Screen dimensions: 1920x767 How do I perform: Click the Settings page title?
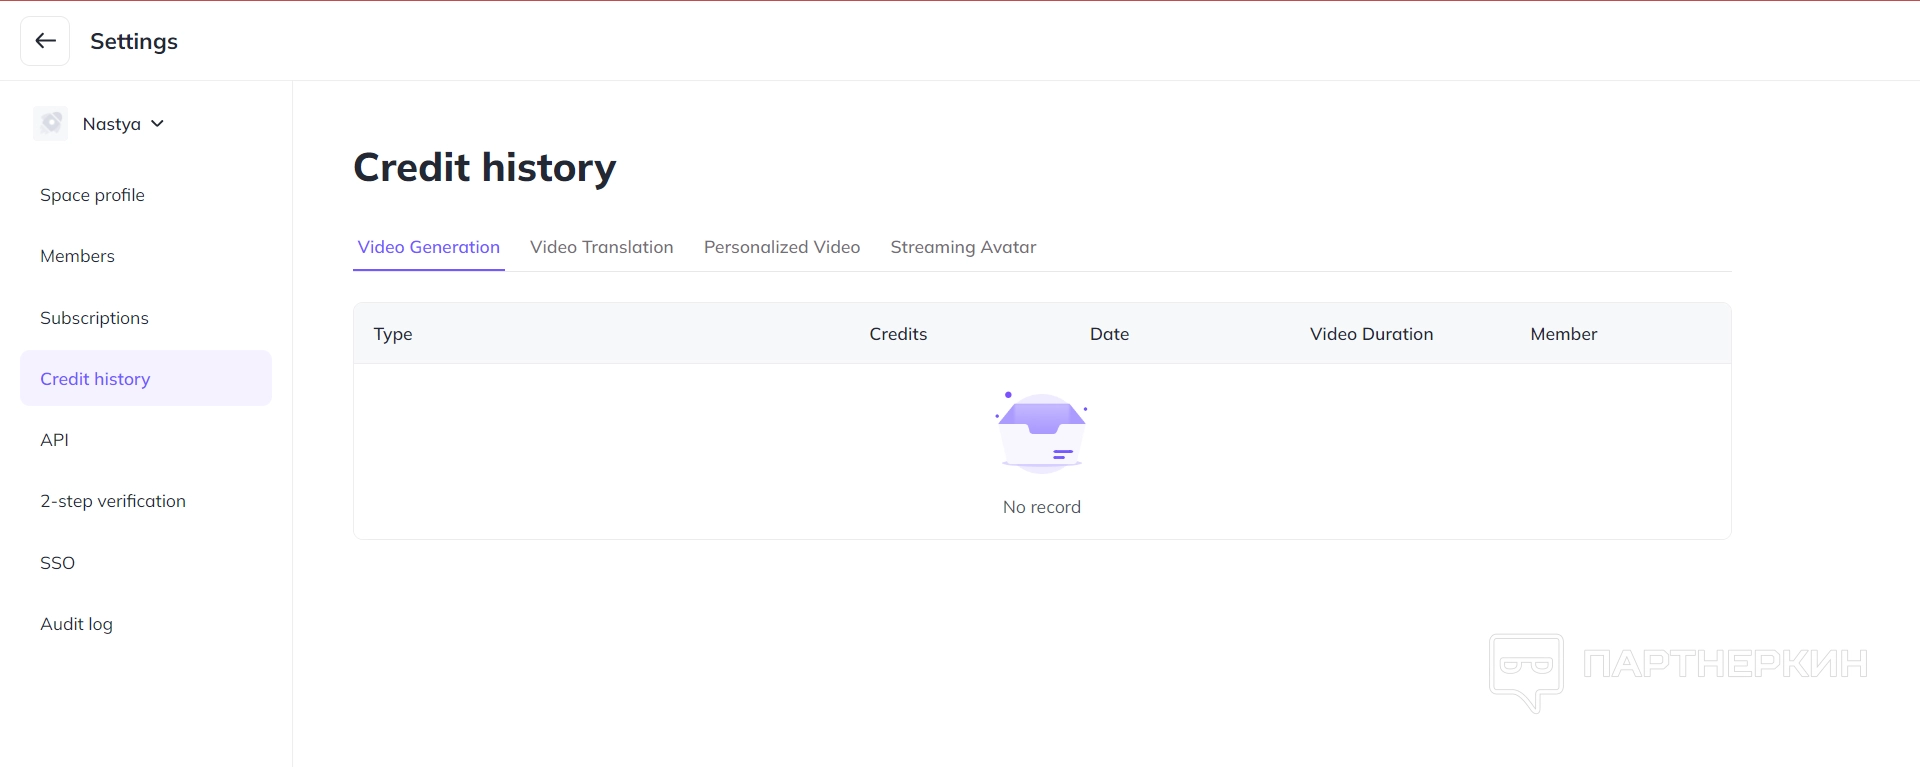(x=134, y=41)
